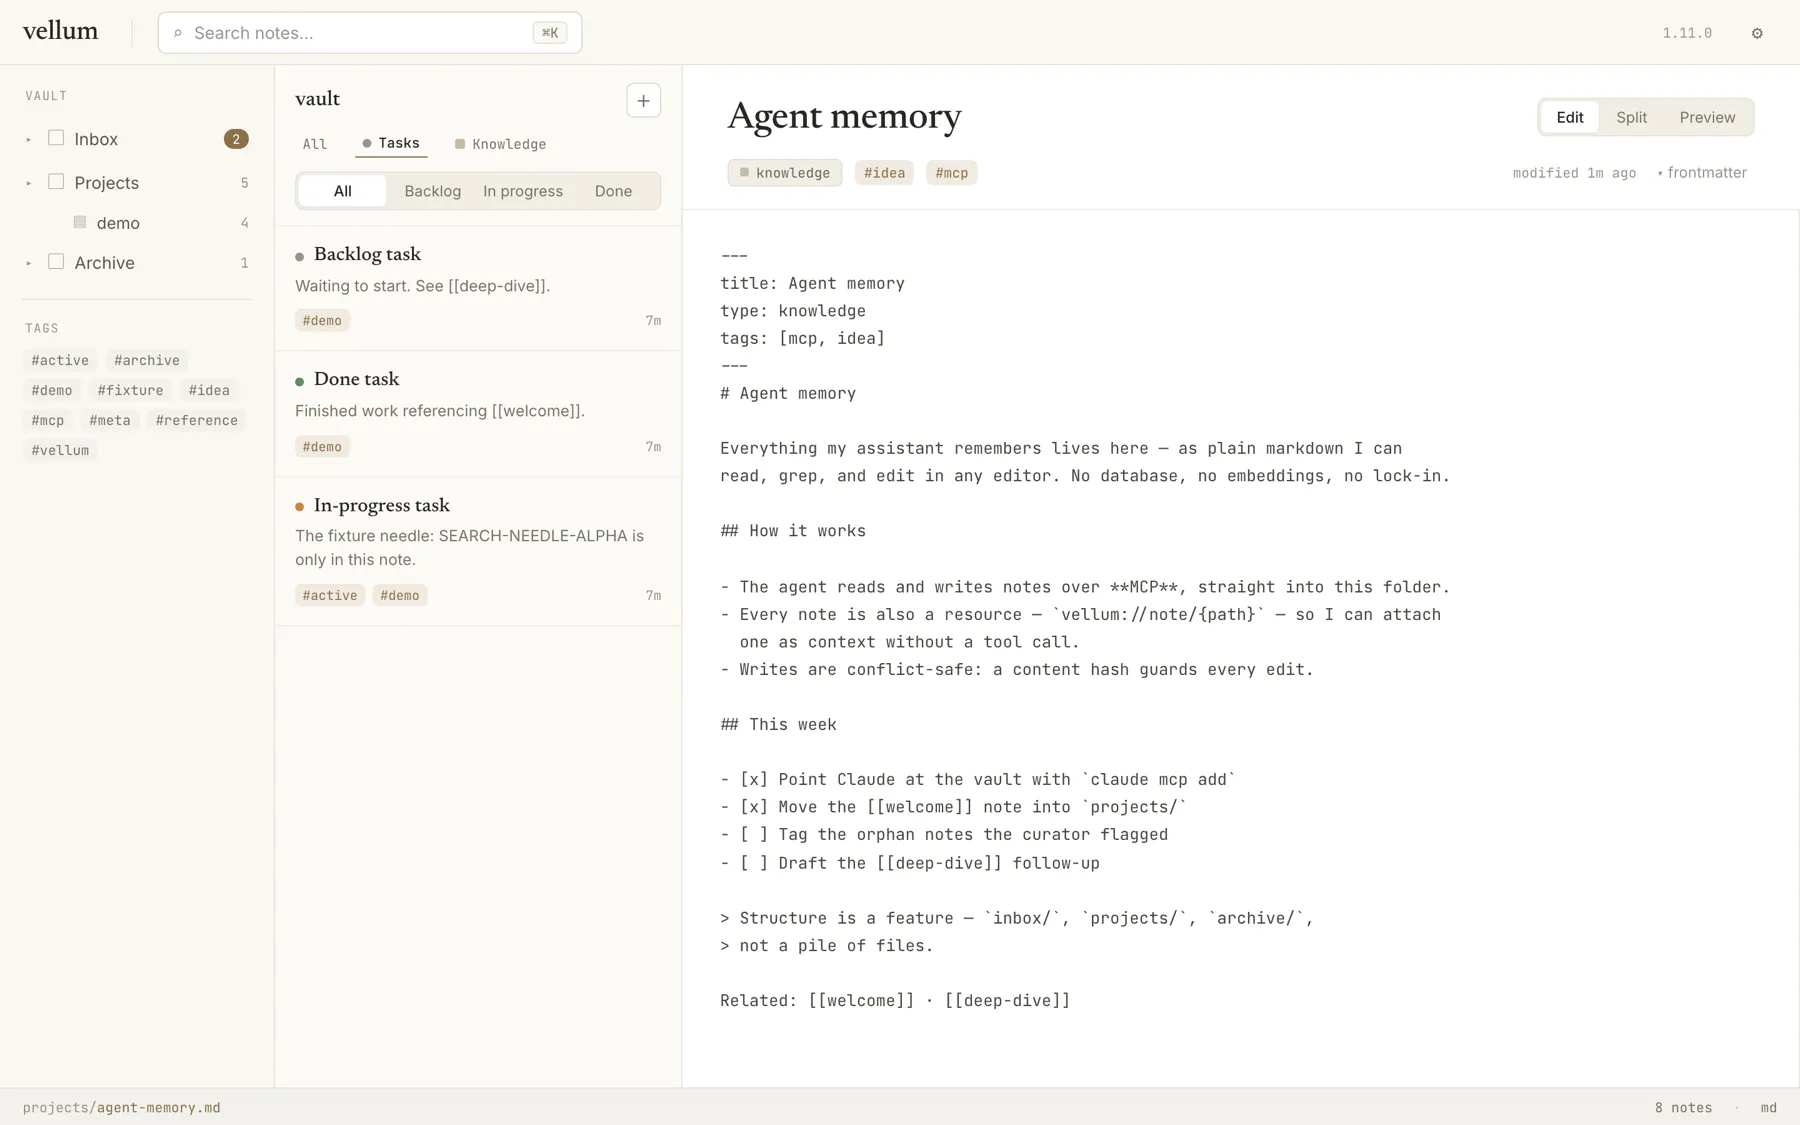Viewport: 1800px width, 1125px height.
Task: Click the In-progress task orange status dot
Action: coord(299,507)
